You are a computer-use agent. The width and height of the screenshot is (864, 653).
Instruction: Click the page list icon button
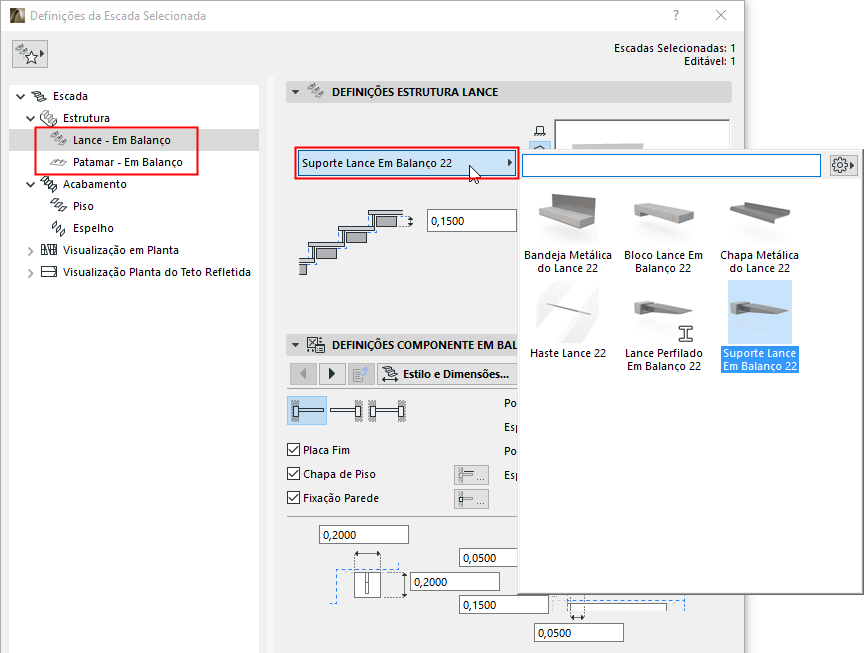click(x=361, y=374)
